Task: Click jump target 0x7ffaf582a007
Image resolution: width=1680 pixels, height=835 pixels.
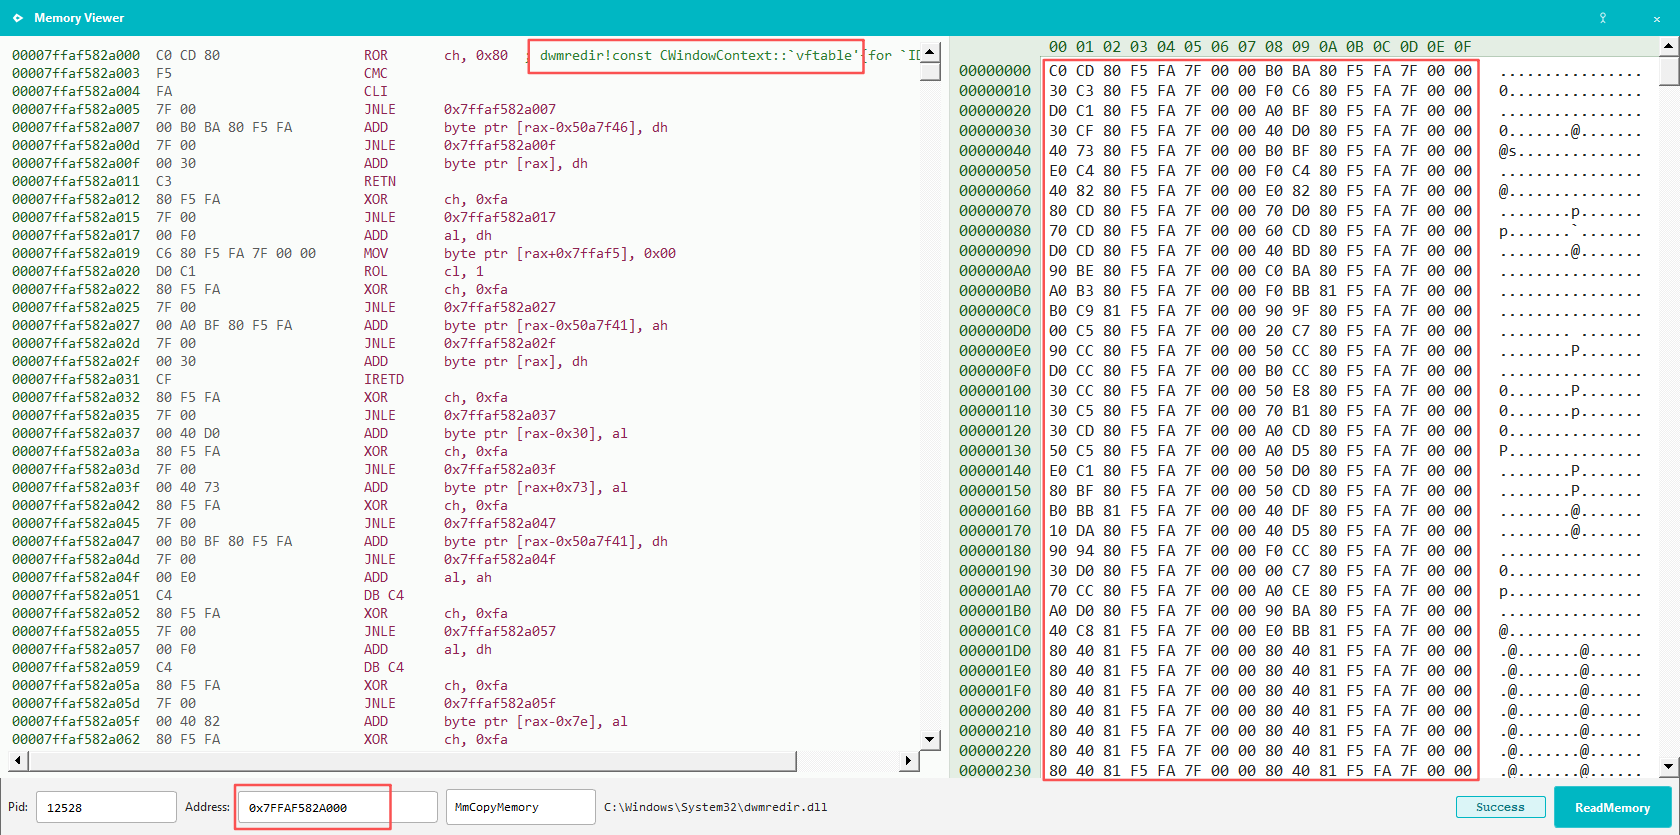Action: click(500, 109)
